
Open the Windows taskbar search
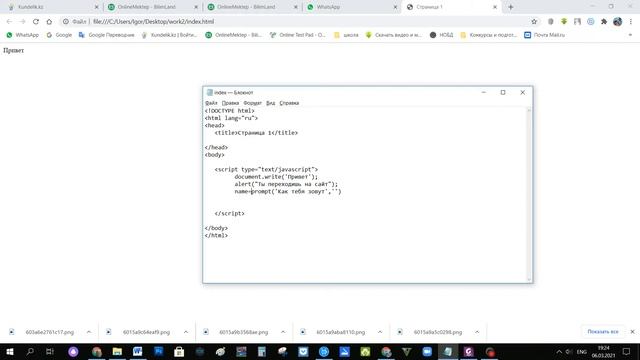[x=30, y=351]
